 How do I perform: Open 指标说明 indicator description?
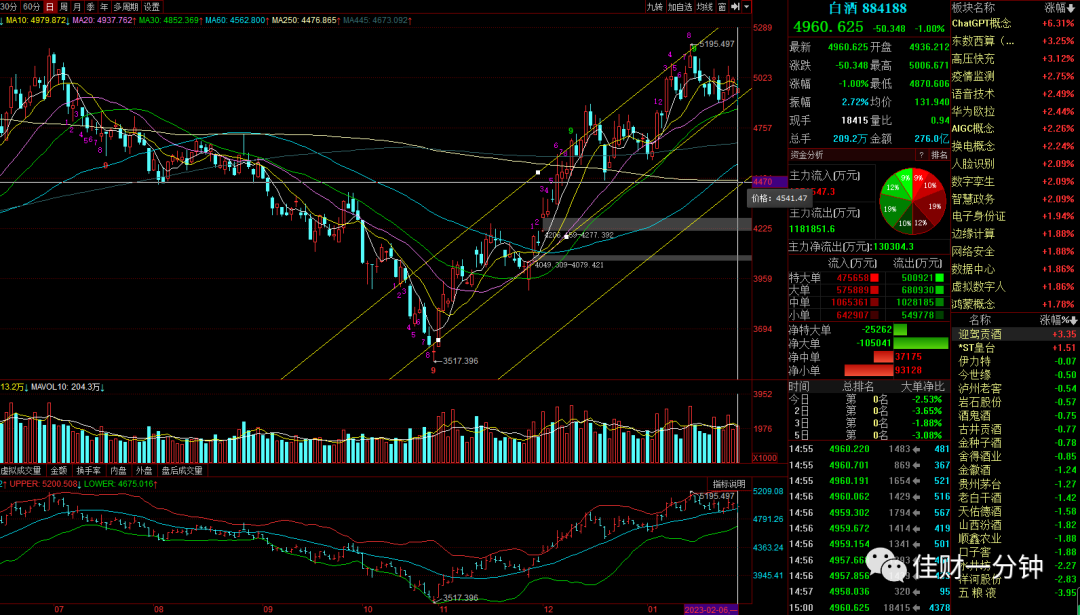tap(729, 483)
